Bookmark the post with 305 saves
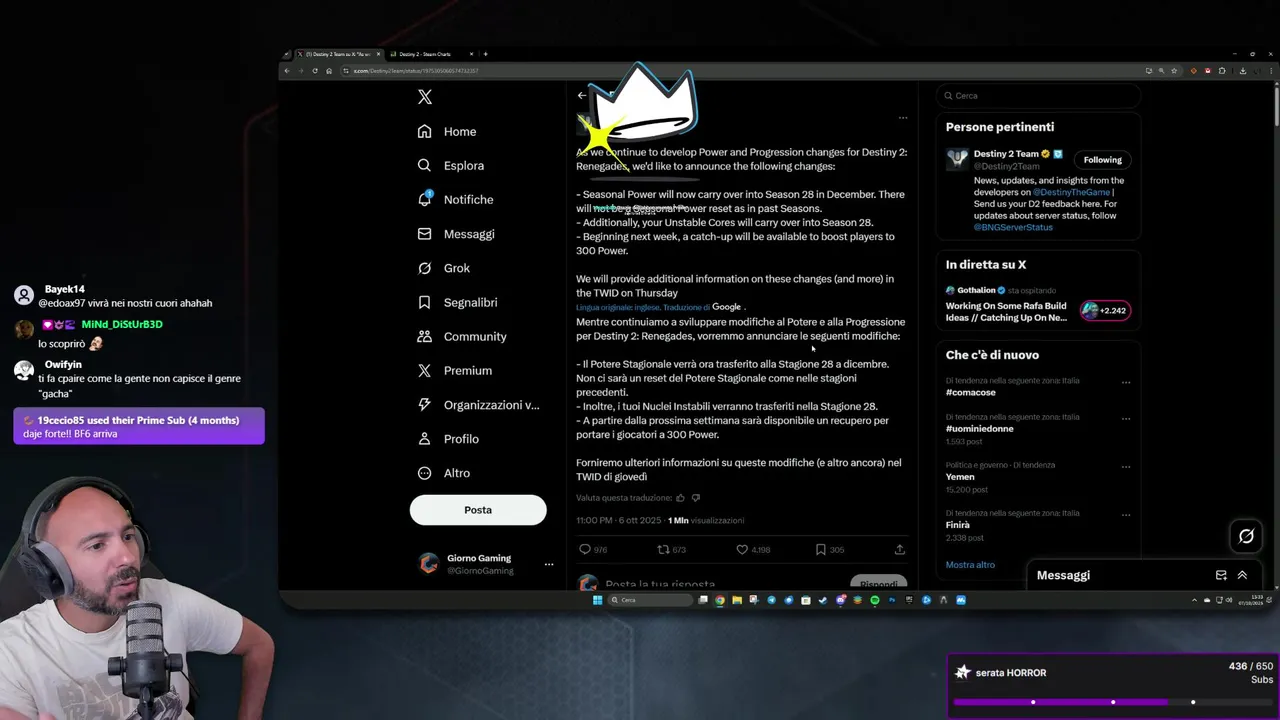 [829, 549]
